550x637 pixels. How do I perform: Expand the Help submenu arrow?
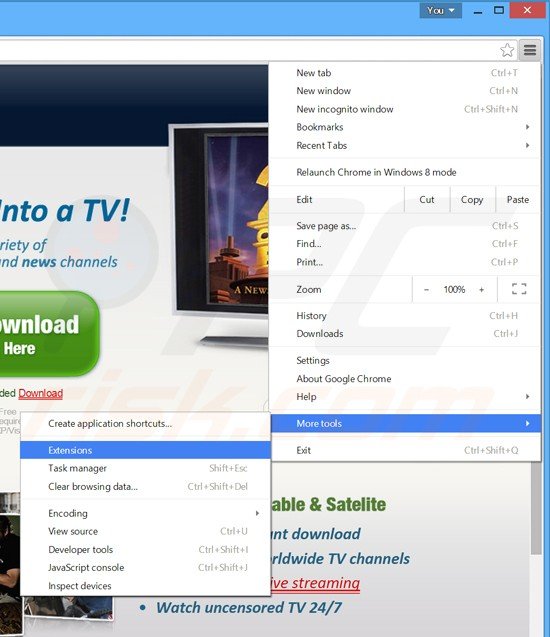click(x=527, y=396)
